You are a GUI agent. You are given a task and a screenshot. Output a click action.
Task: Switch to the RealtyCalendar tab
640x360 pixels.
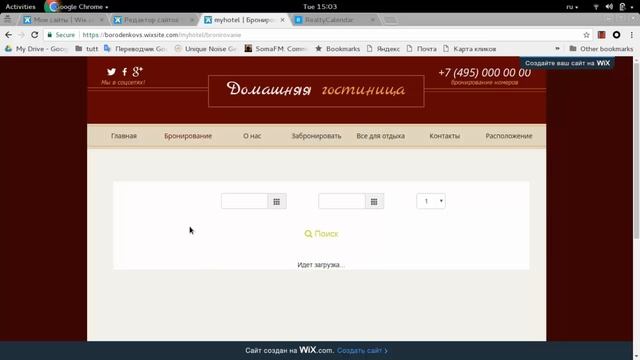[335, 20]
